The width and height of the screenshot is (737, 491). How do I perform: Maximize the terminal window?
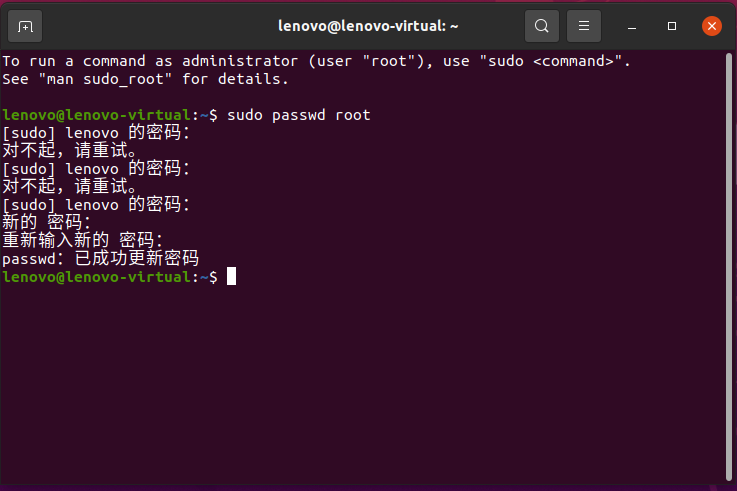click(672, 26)
